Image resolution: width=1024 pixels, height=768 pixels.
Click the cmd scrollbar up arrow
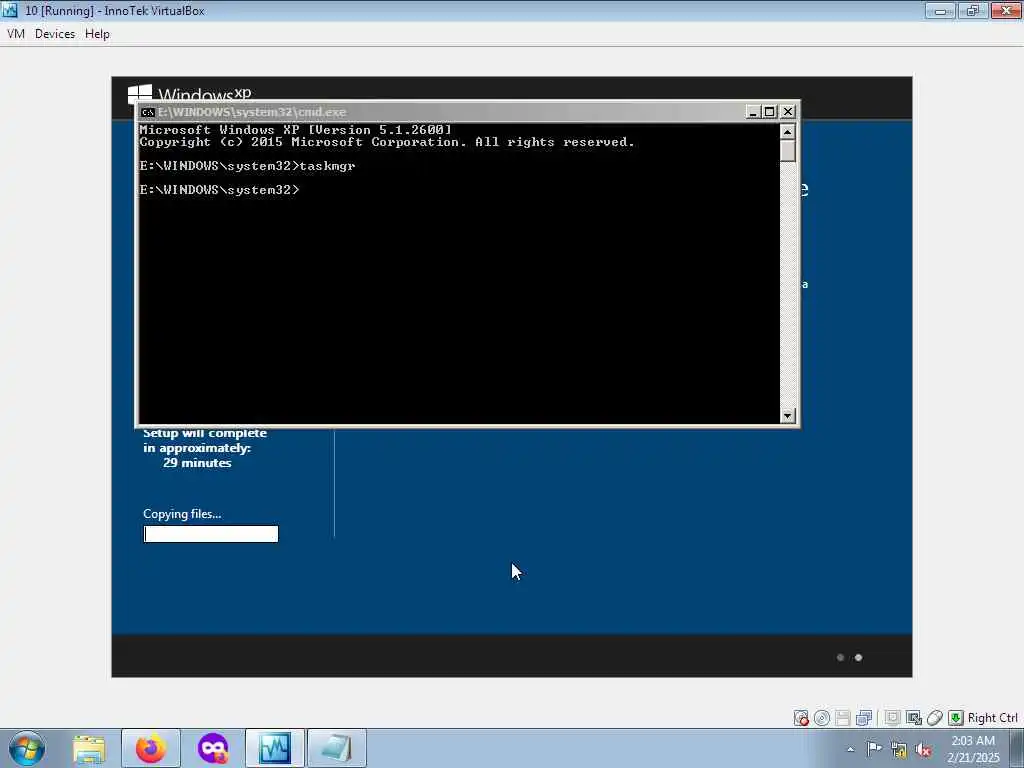click(788, 132)
